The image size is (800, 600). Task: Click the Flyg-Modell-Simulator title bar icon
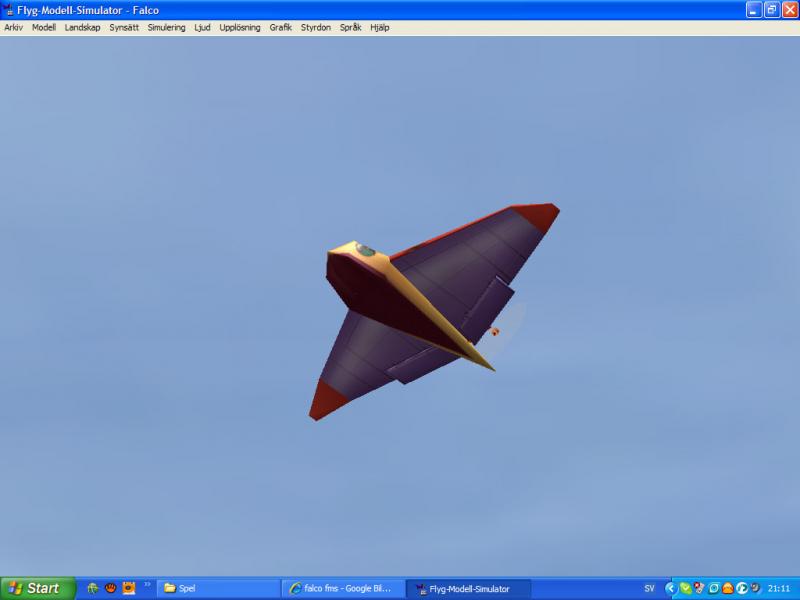pos(9,9)
